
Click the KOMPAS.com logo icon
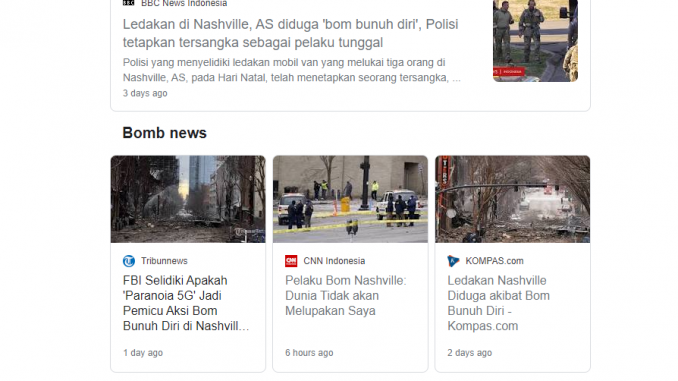[453, 261]
